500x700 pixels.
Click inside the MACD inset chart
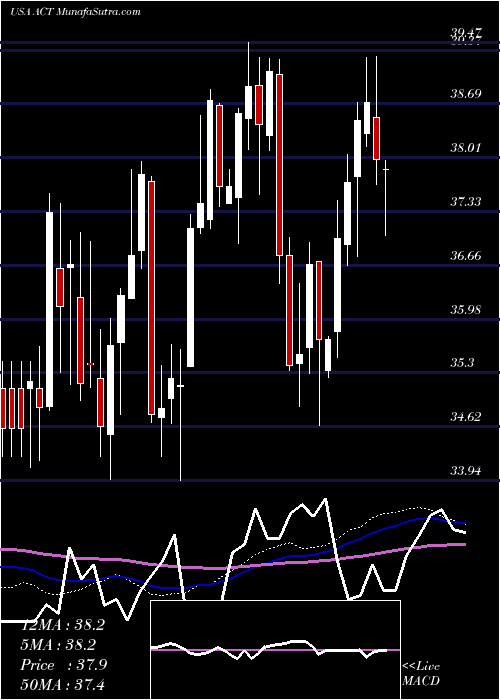(275, 650)
